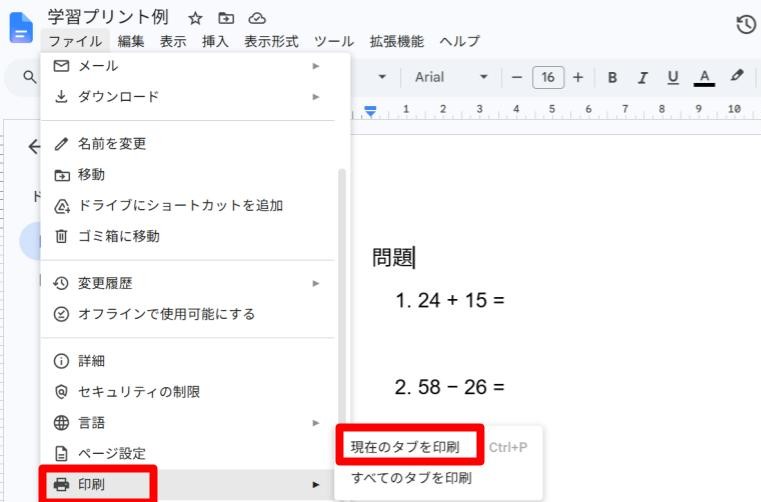Open the ヘルプ menu
The image size is (761, 502).
[460, 41]
